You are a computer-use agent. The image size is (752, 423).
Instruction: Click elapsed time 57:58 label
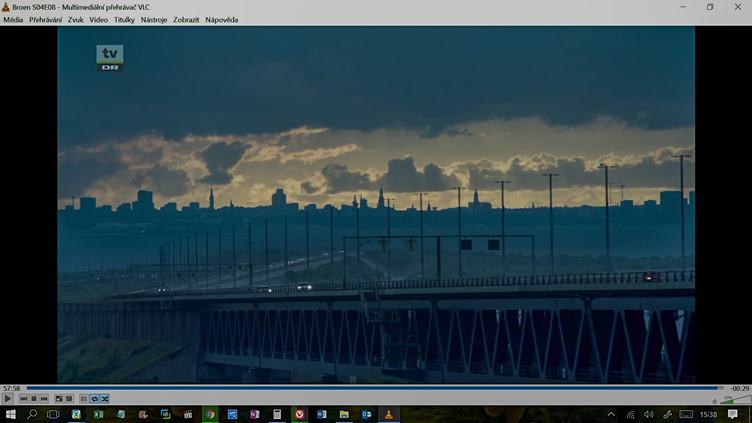(12, 388)
